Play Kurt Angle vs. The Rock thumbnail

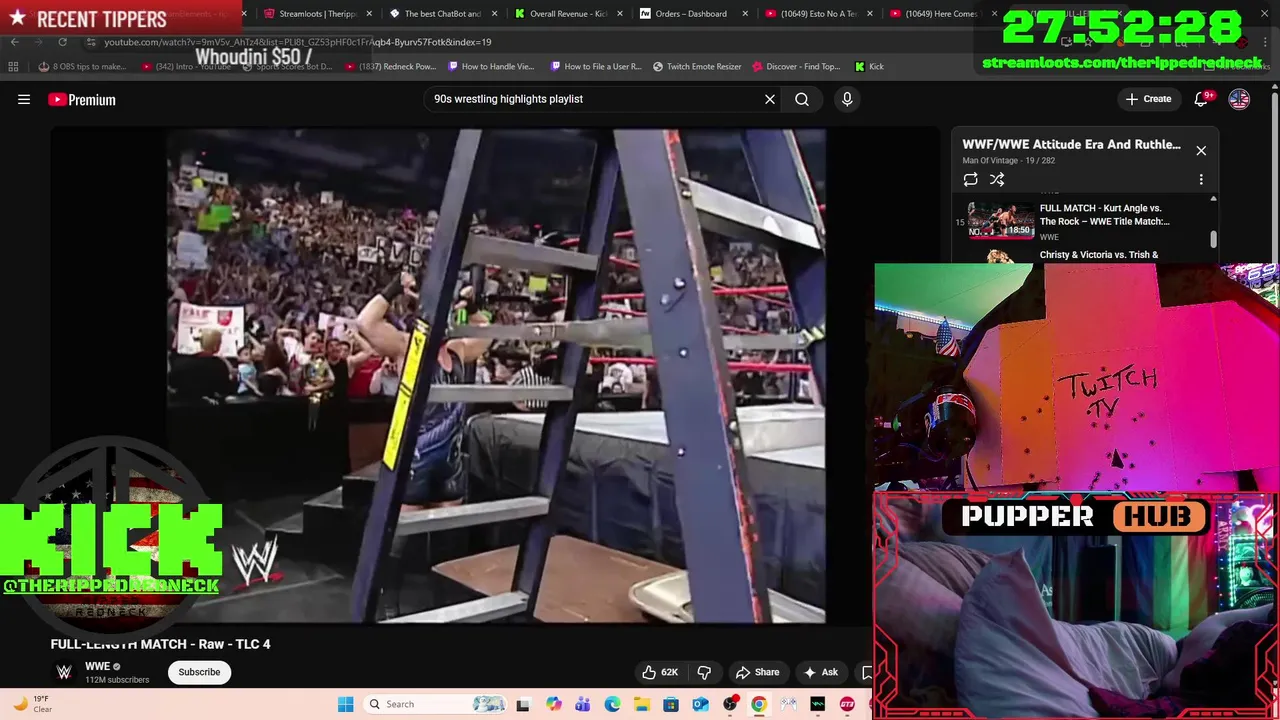click(x=1000, y=221)
